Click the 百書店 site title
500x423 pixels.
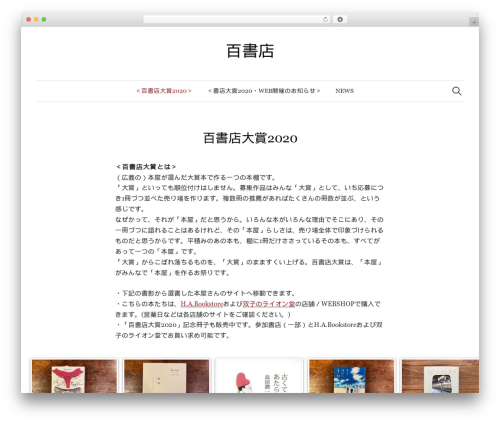pyautogui.click(x=250, y=51)
